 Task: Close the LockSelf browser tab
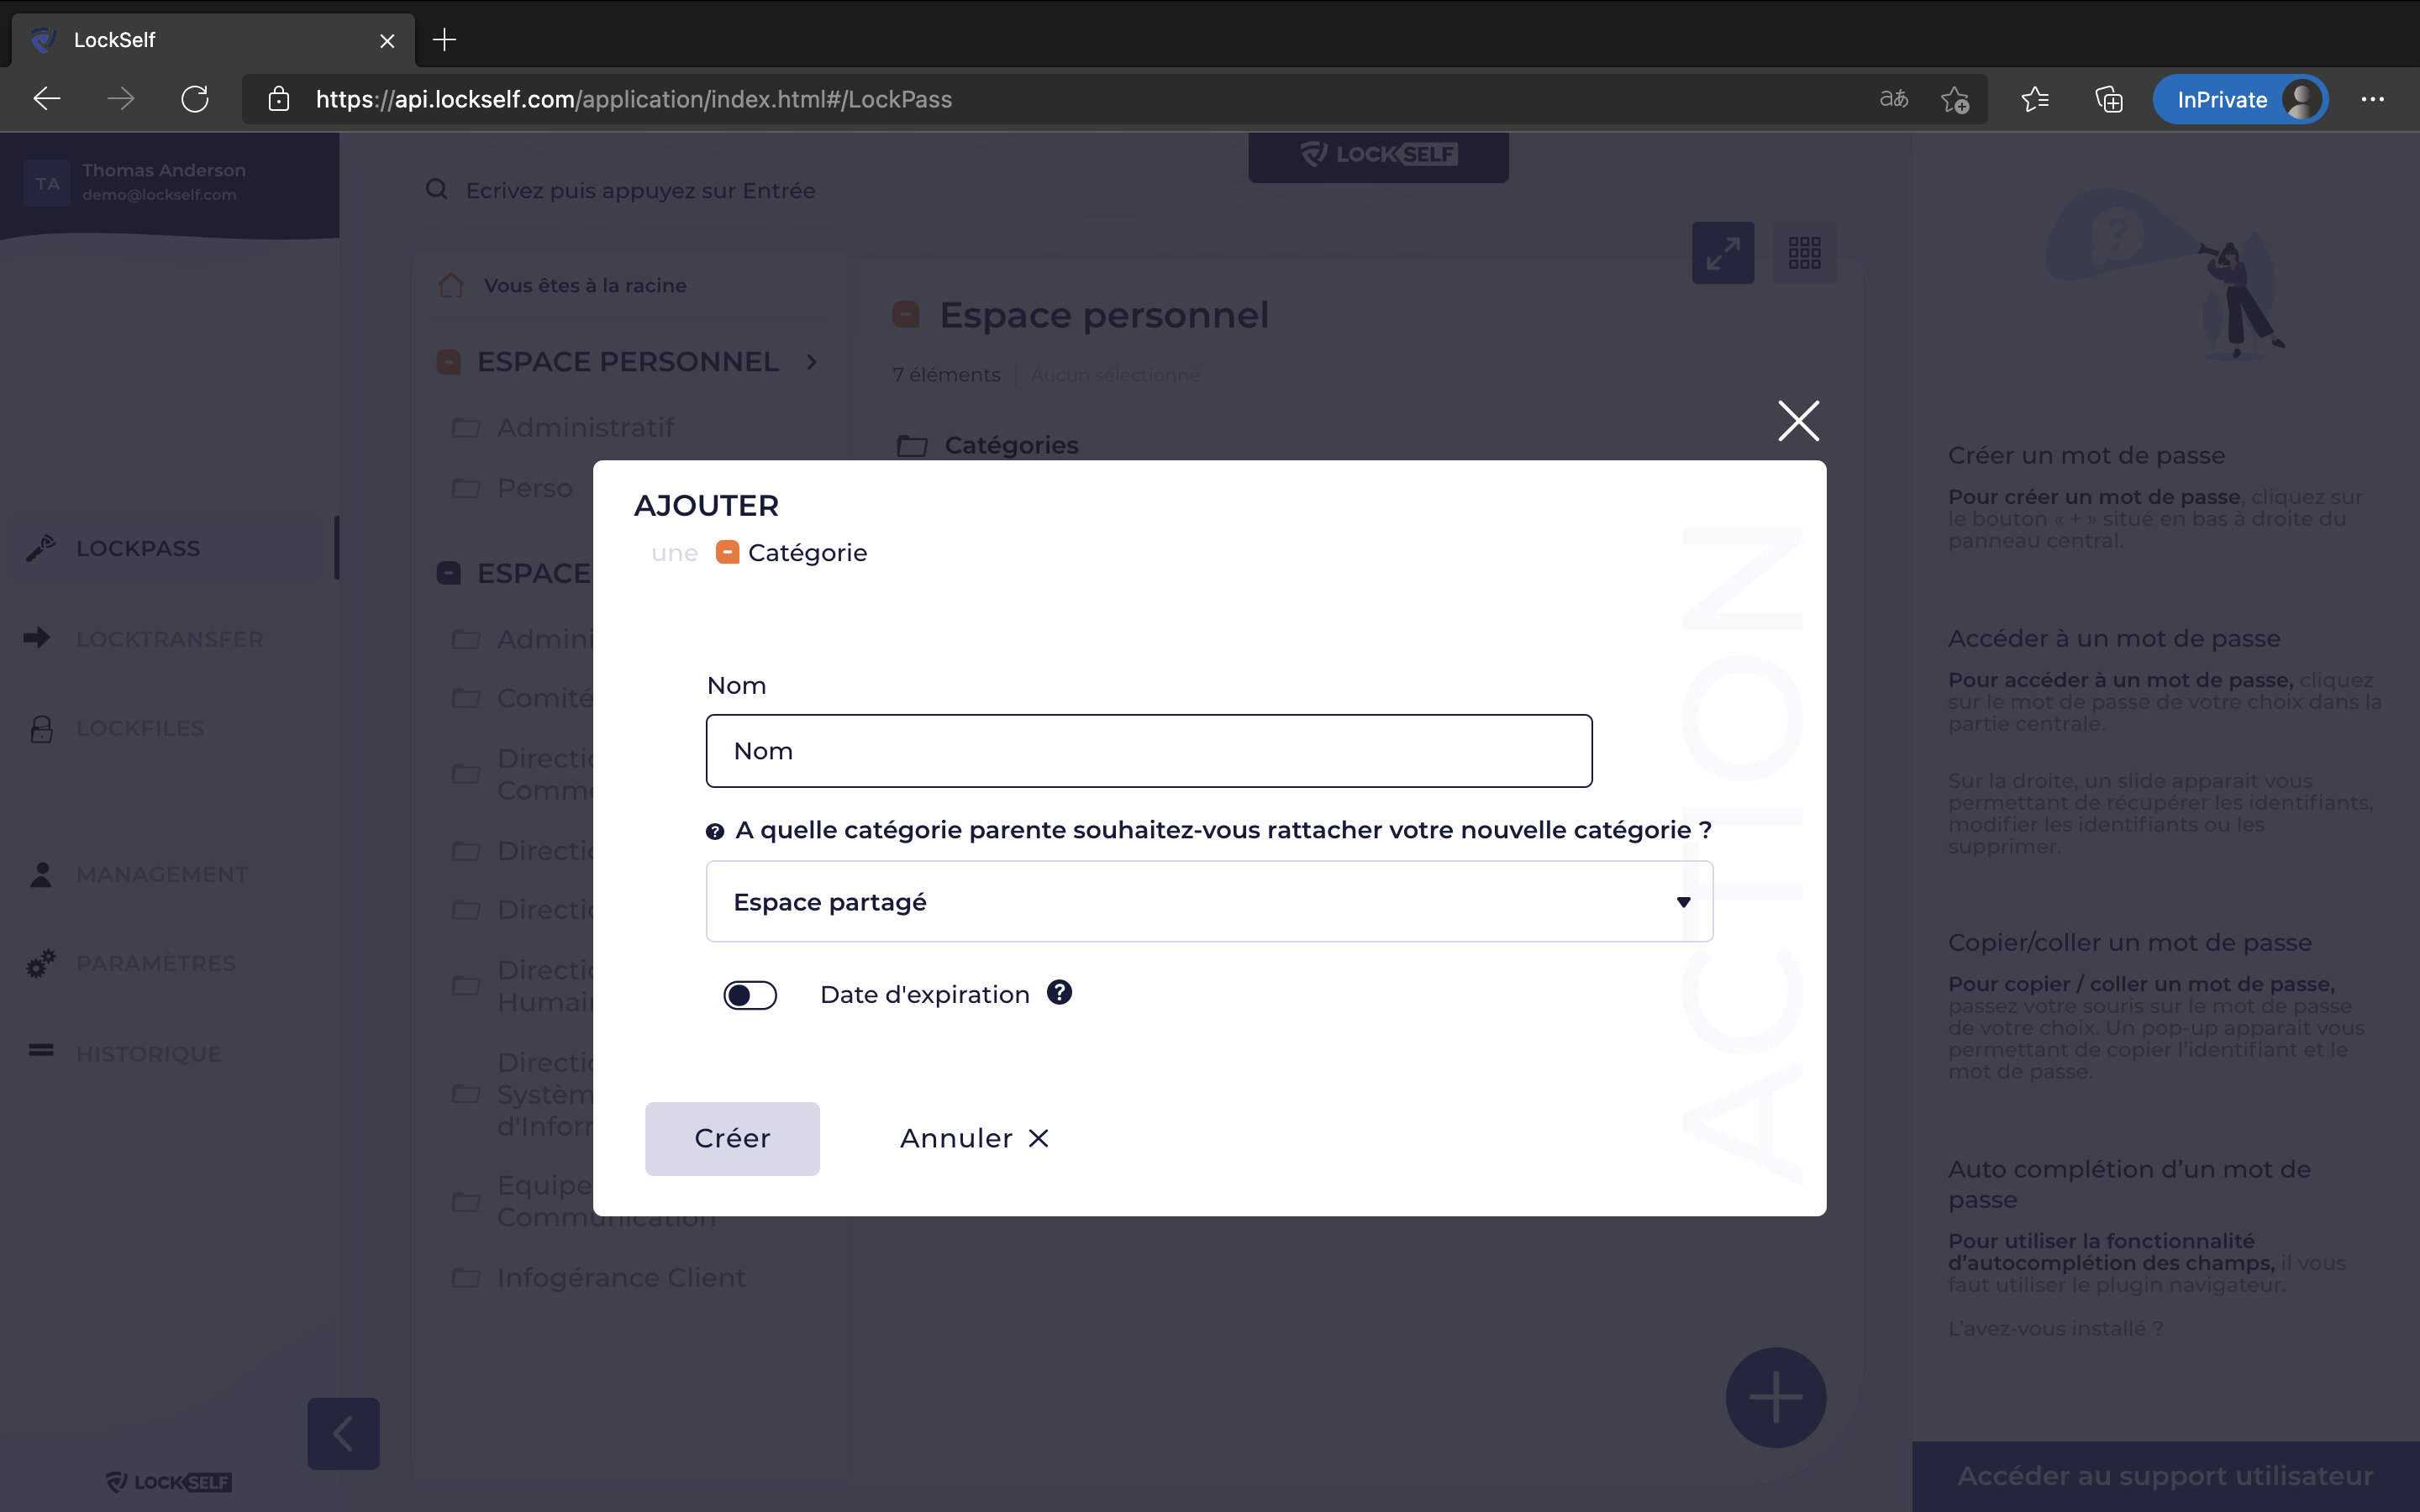387,41
